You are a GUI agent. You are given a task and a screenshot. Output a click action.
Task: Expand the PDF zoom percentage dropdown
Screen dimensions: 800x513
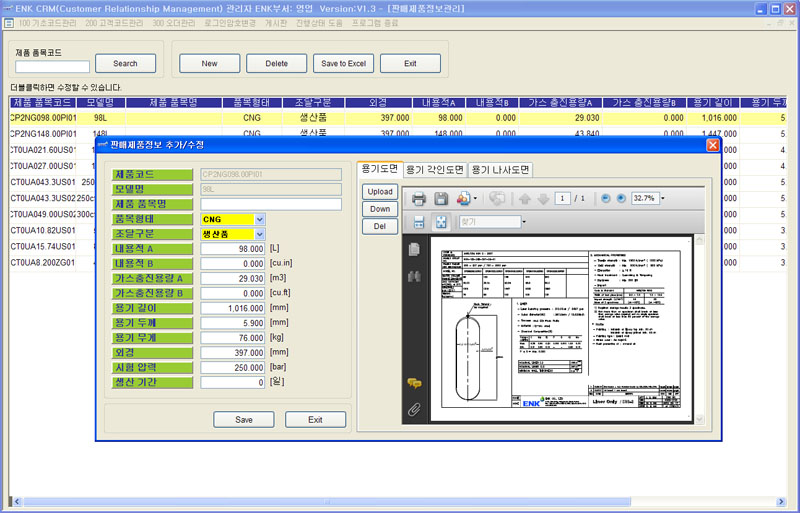click(x=663, y=199)
